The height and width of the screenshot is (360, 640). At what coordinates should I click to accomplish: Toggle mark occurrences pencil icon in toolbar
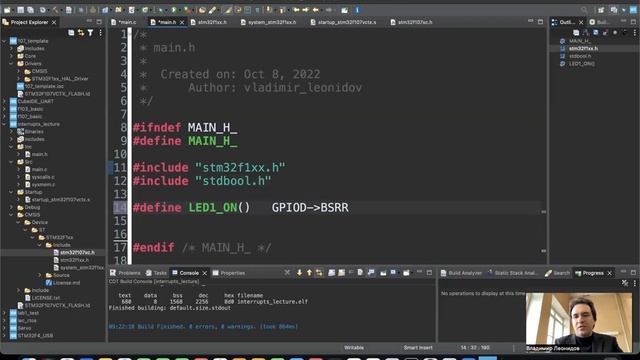[228, 10]
